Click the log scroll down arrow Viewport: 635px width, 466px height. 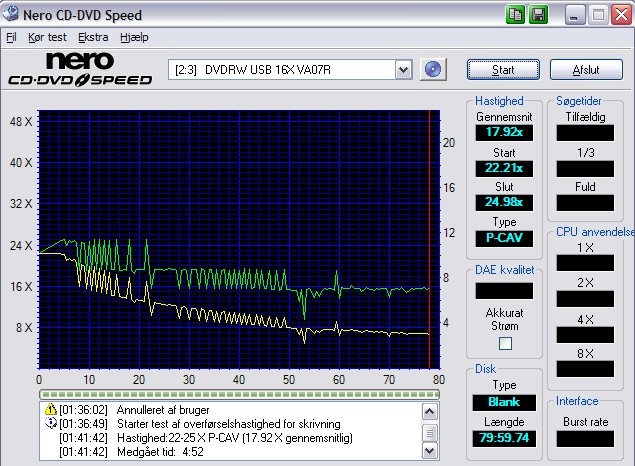click(x=429, y=450)
